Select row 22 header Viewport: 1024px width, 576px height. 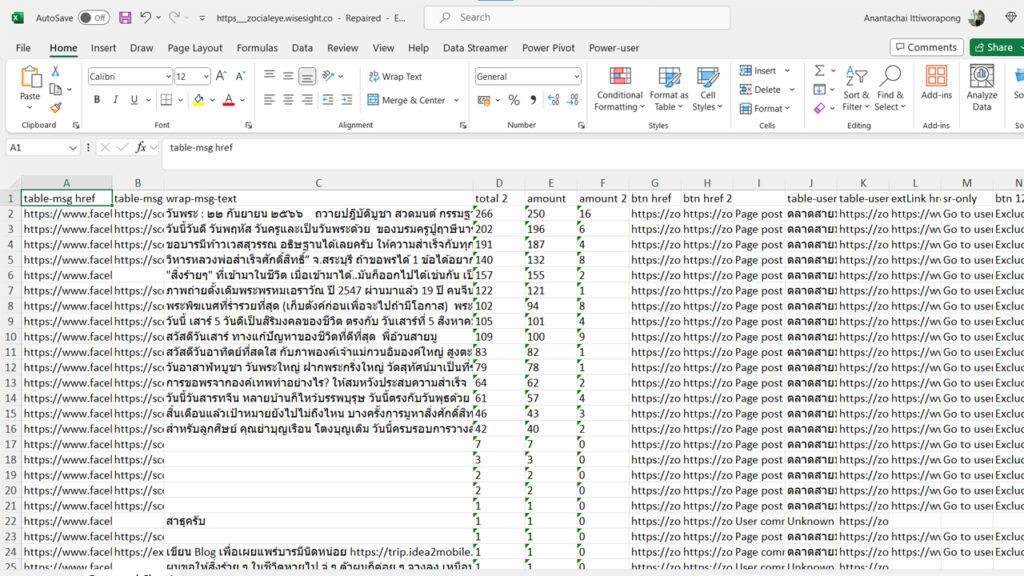10,521
